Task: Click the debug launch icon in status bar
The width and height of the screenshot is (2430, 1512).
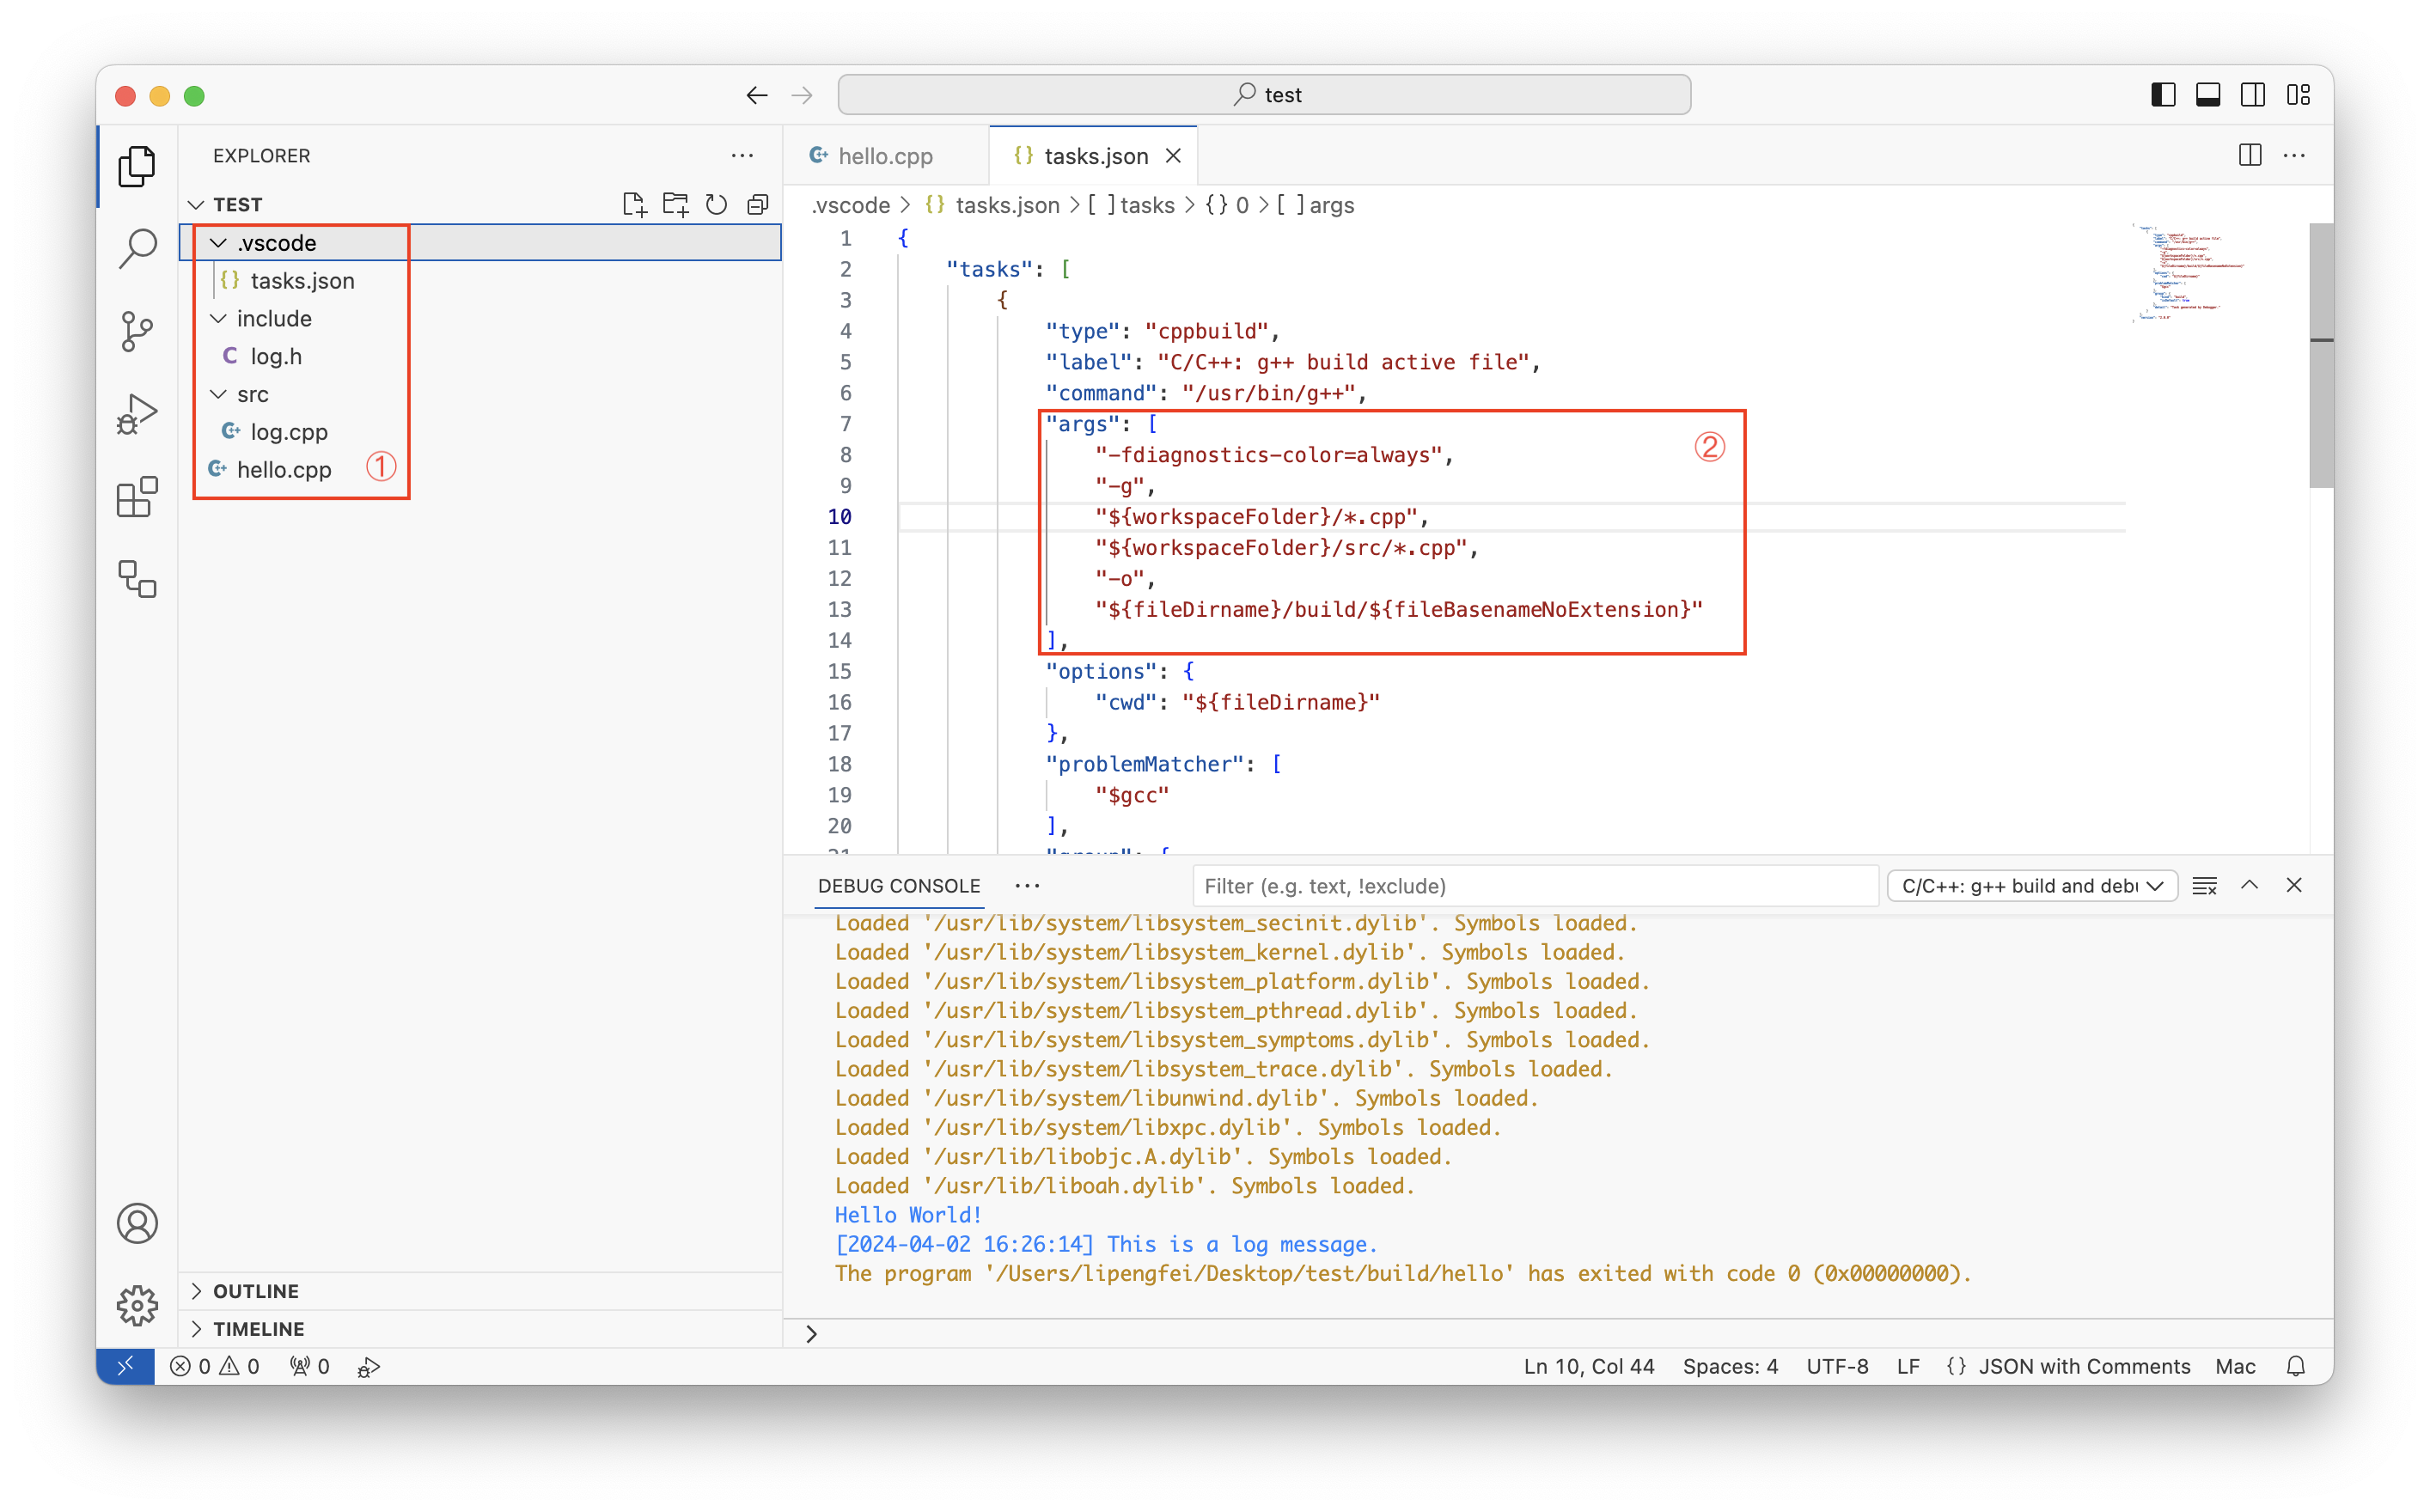Action: pos(369,1367)
